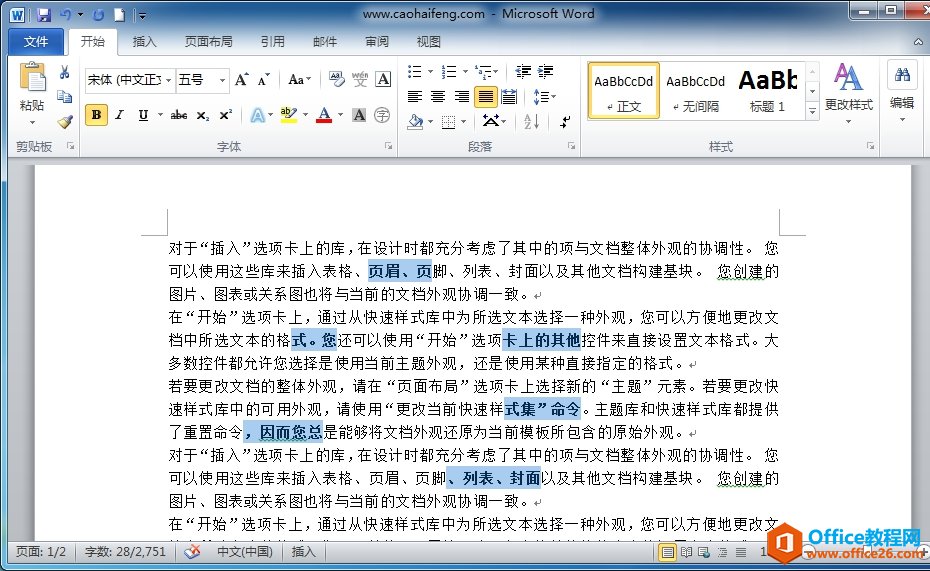Increase font size with Grow Font
This screenshot has width=930, height=571.
click(x=241, y=79)
